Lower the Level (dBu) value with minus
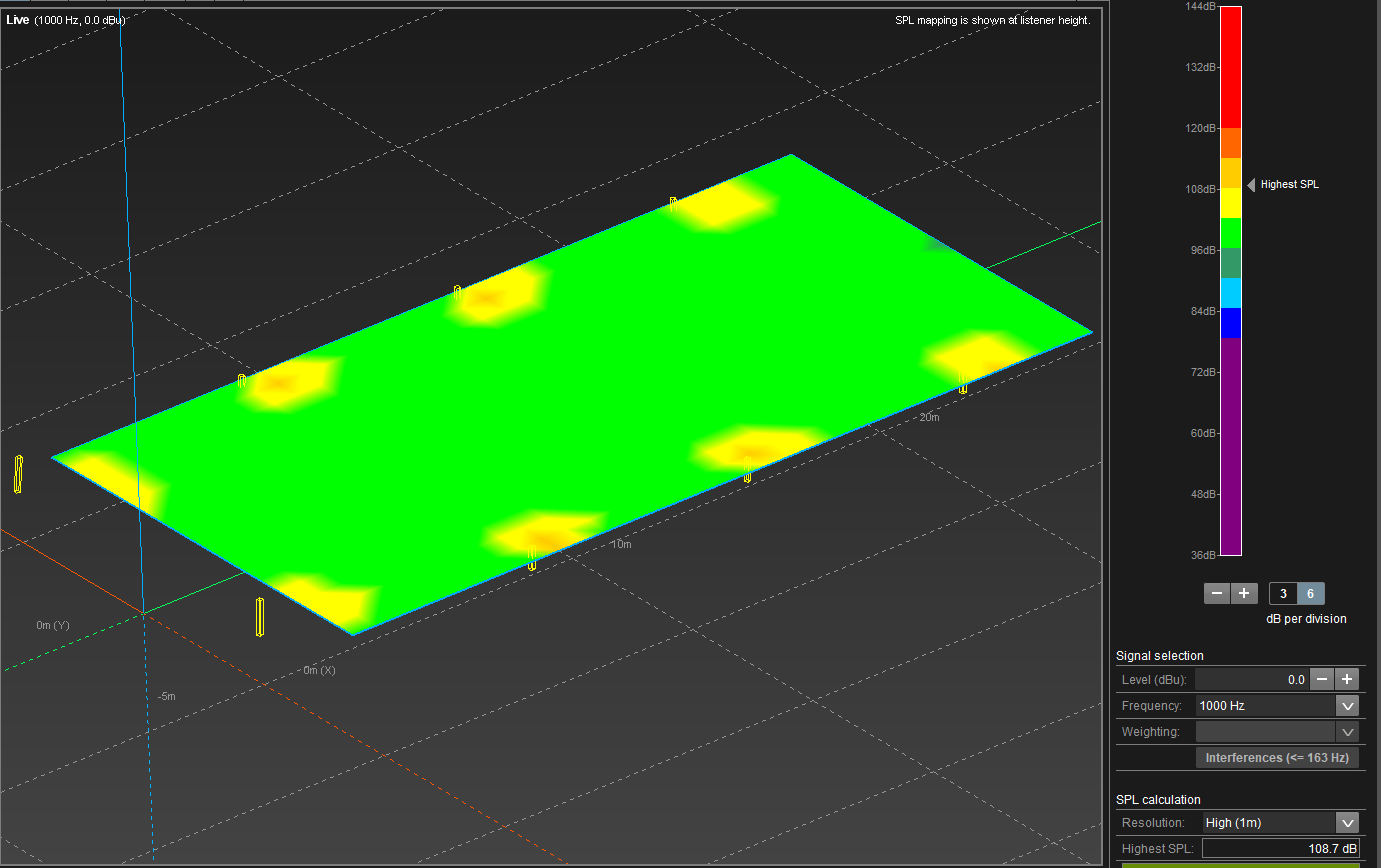Screen dimensions: 1381x868 [x=1322, y=679]
